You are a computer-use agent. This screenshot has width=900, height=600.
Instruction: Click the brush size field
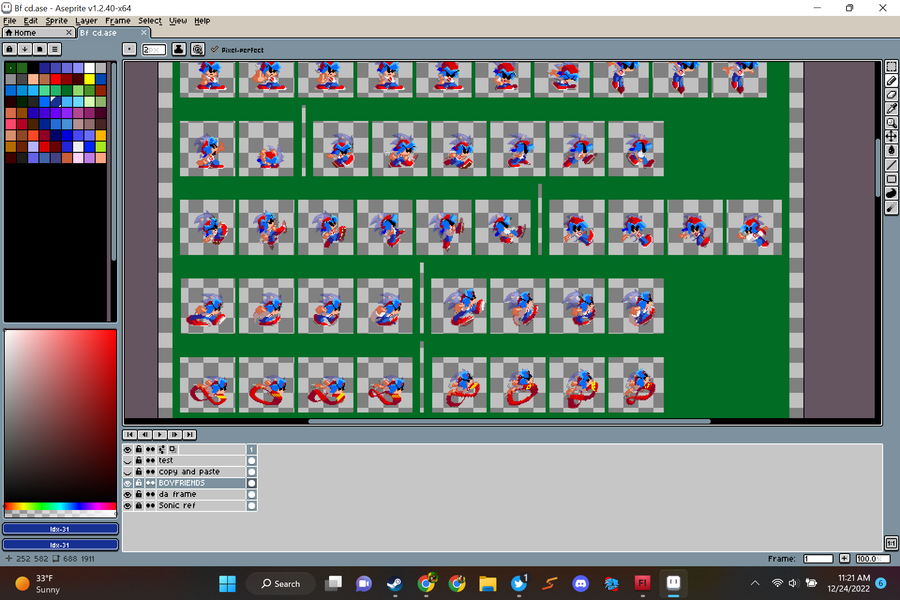coord(154,50)
